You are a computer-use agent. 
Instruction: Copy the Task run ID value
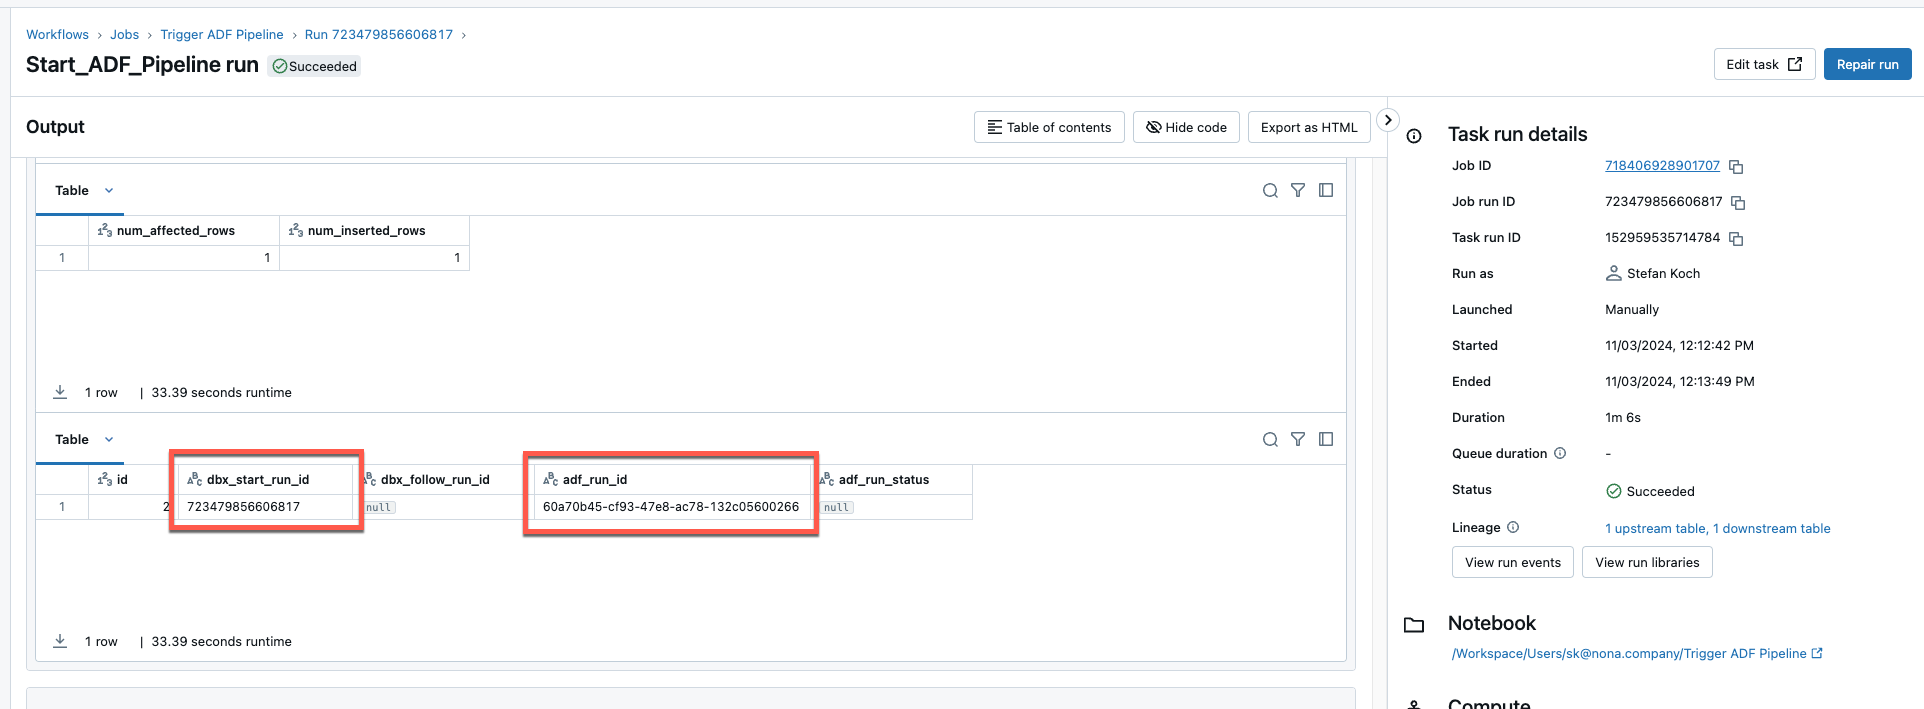(1736, 239)
